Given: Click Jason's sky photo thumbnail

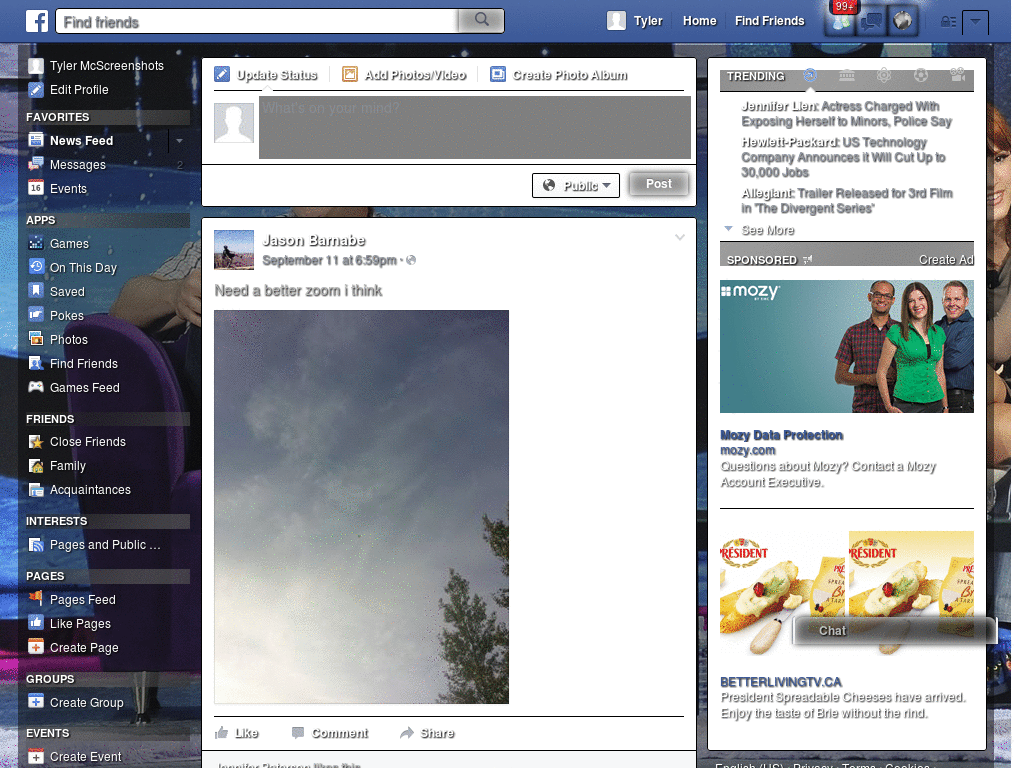Looking at the screenshot, I should tap(360, 506).
